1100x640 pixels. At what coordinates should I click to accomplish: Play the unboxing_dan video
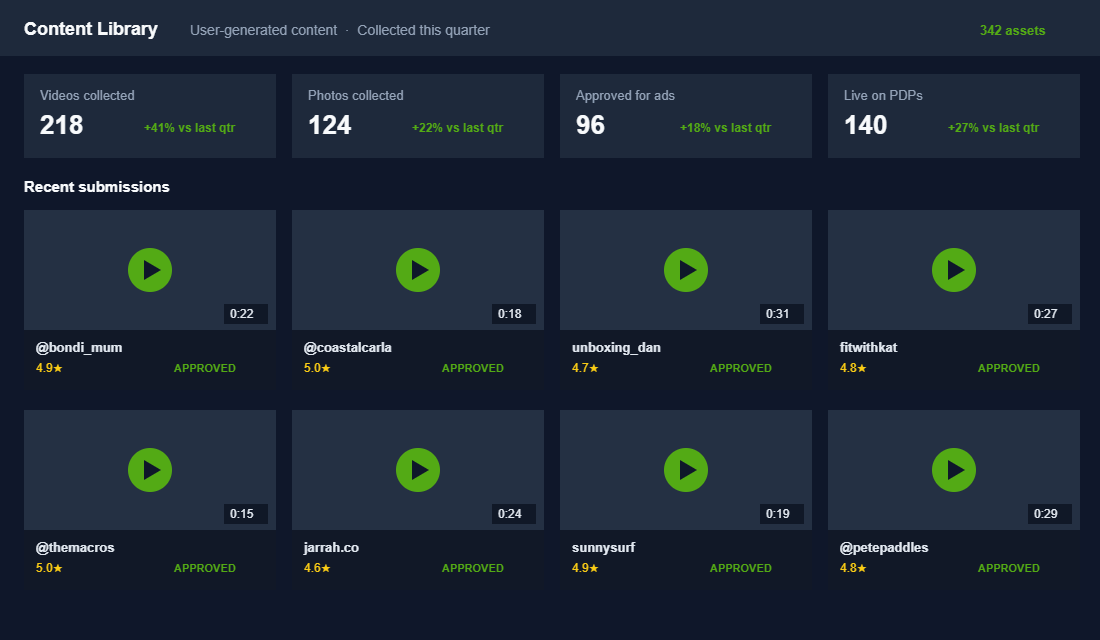(x=685, y=270)
